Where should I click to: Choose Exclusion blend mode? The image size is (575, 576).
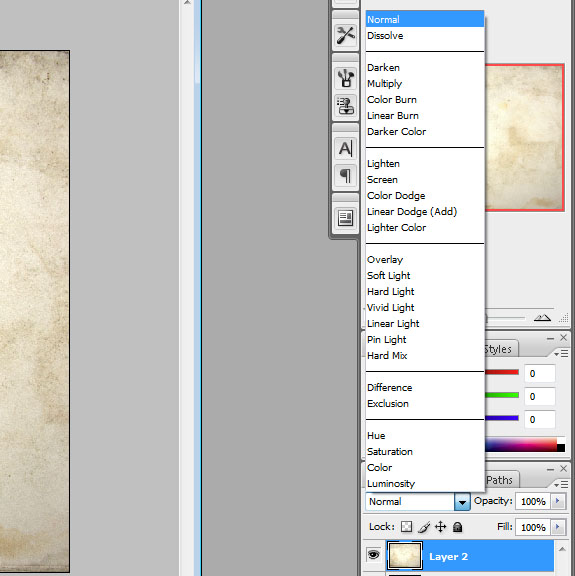click(x=425, y=403)
